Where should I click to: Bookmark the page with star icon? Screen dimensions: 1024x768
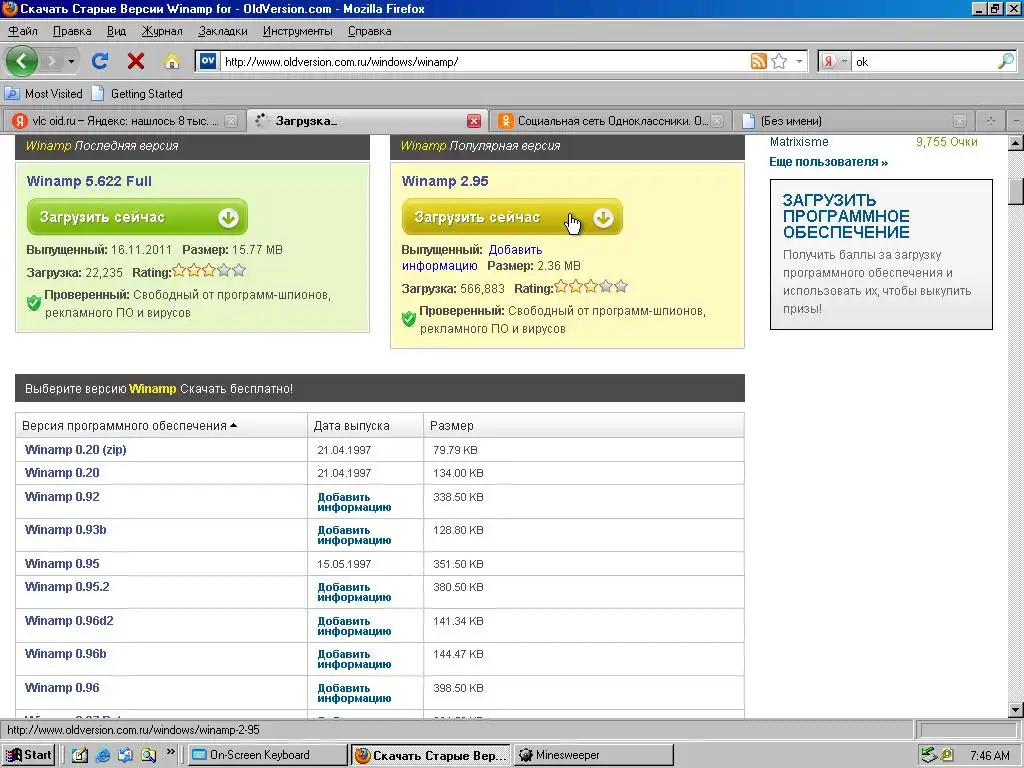point(779,61)
